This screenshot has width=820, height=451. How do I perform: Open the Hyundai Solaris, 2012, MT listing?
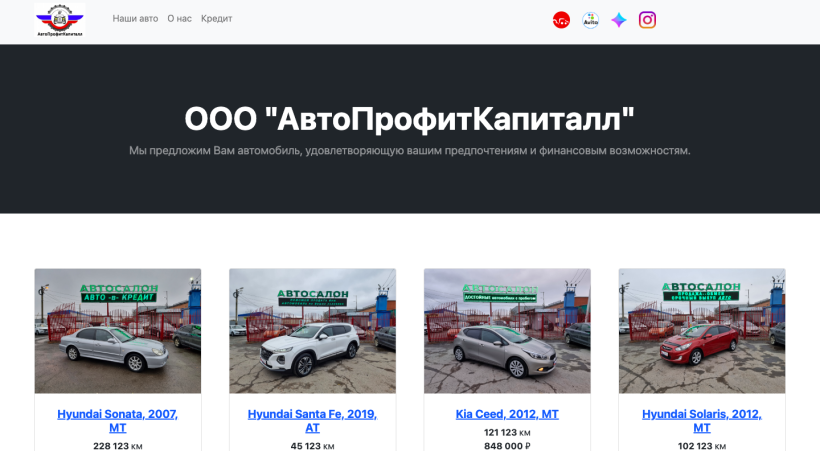coord(702,421)
